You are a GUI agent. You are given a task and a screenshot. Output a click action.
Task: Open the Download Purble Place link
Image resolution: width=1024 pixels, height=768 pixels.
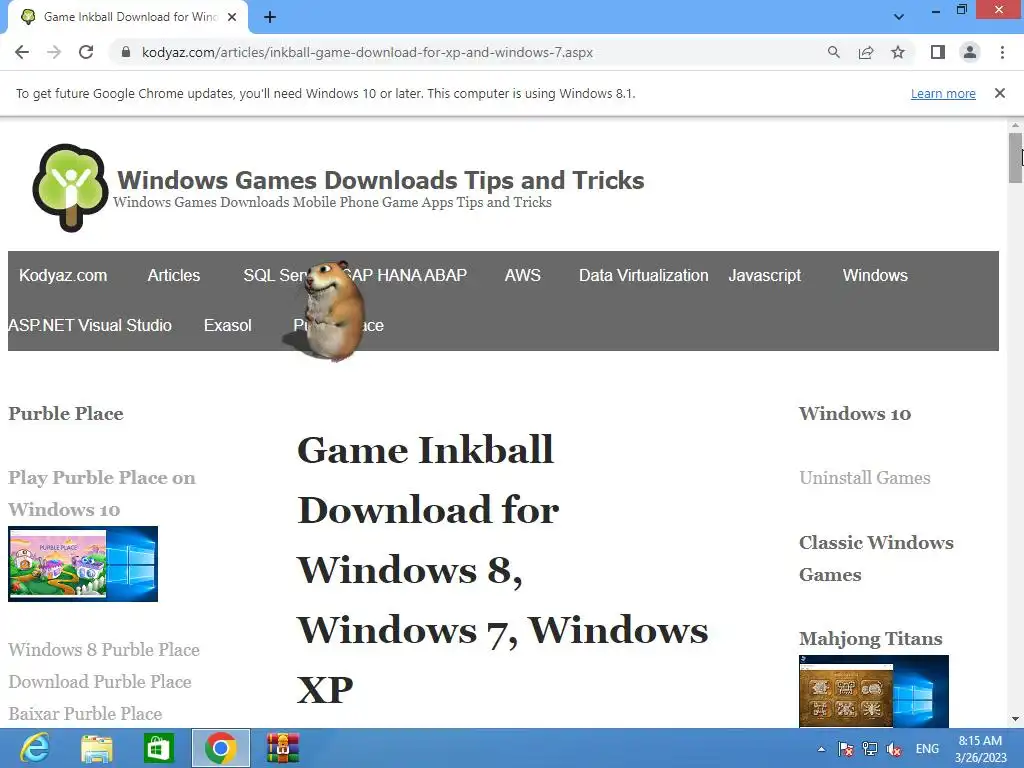pos(100,682)
